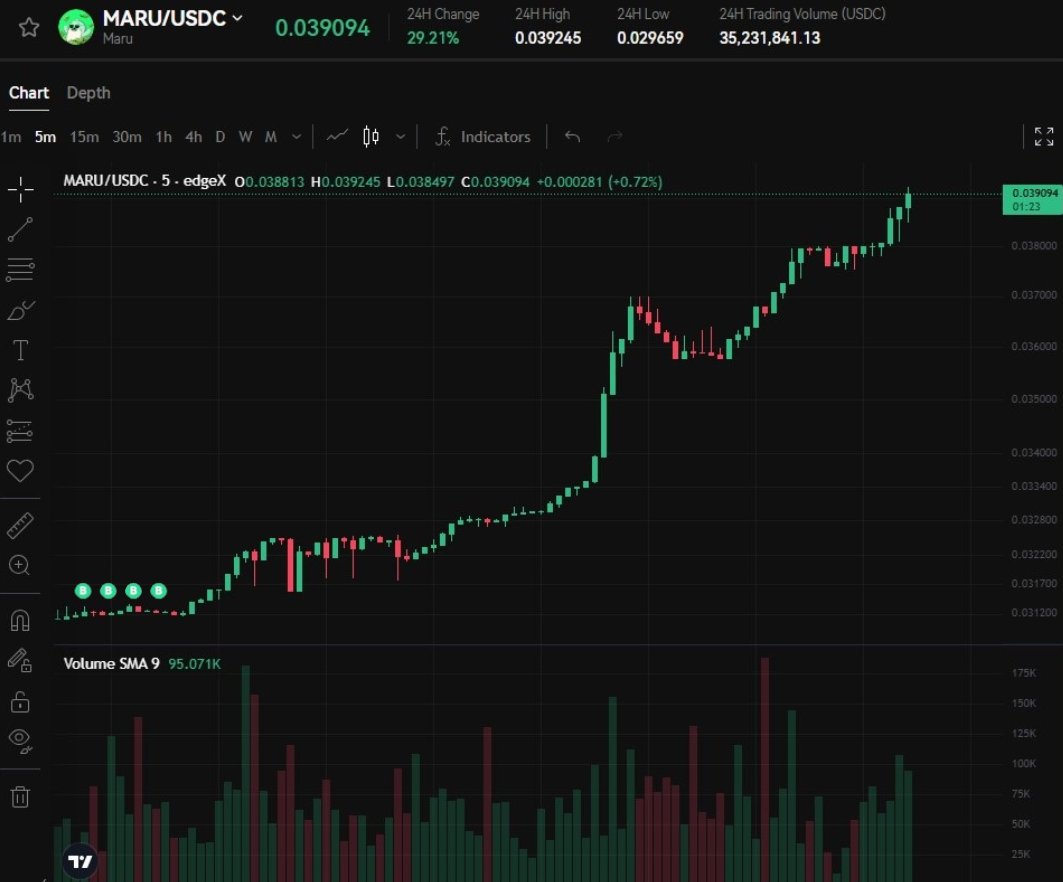Image resolution: width=1063 pixels, height=882 pixels.
Task: Click the 24H Low value 0.029659
Action: click(650, 38)
